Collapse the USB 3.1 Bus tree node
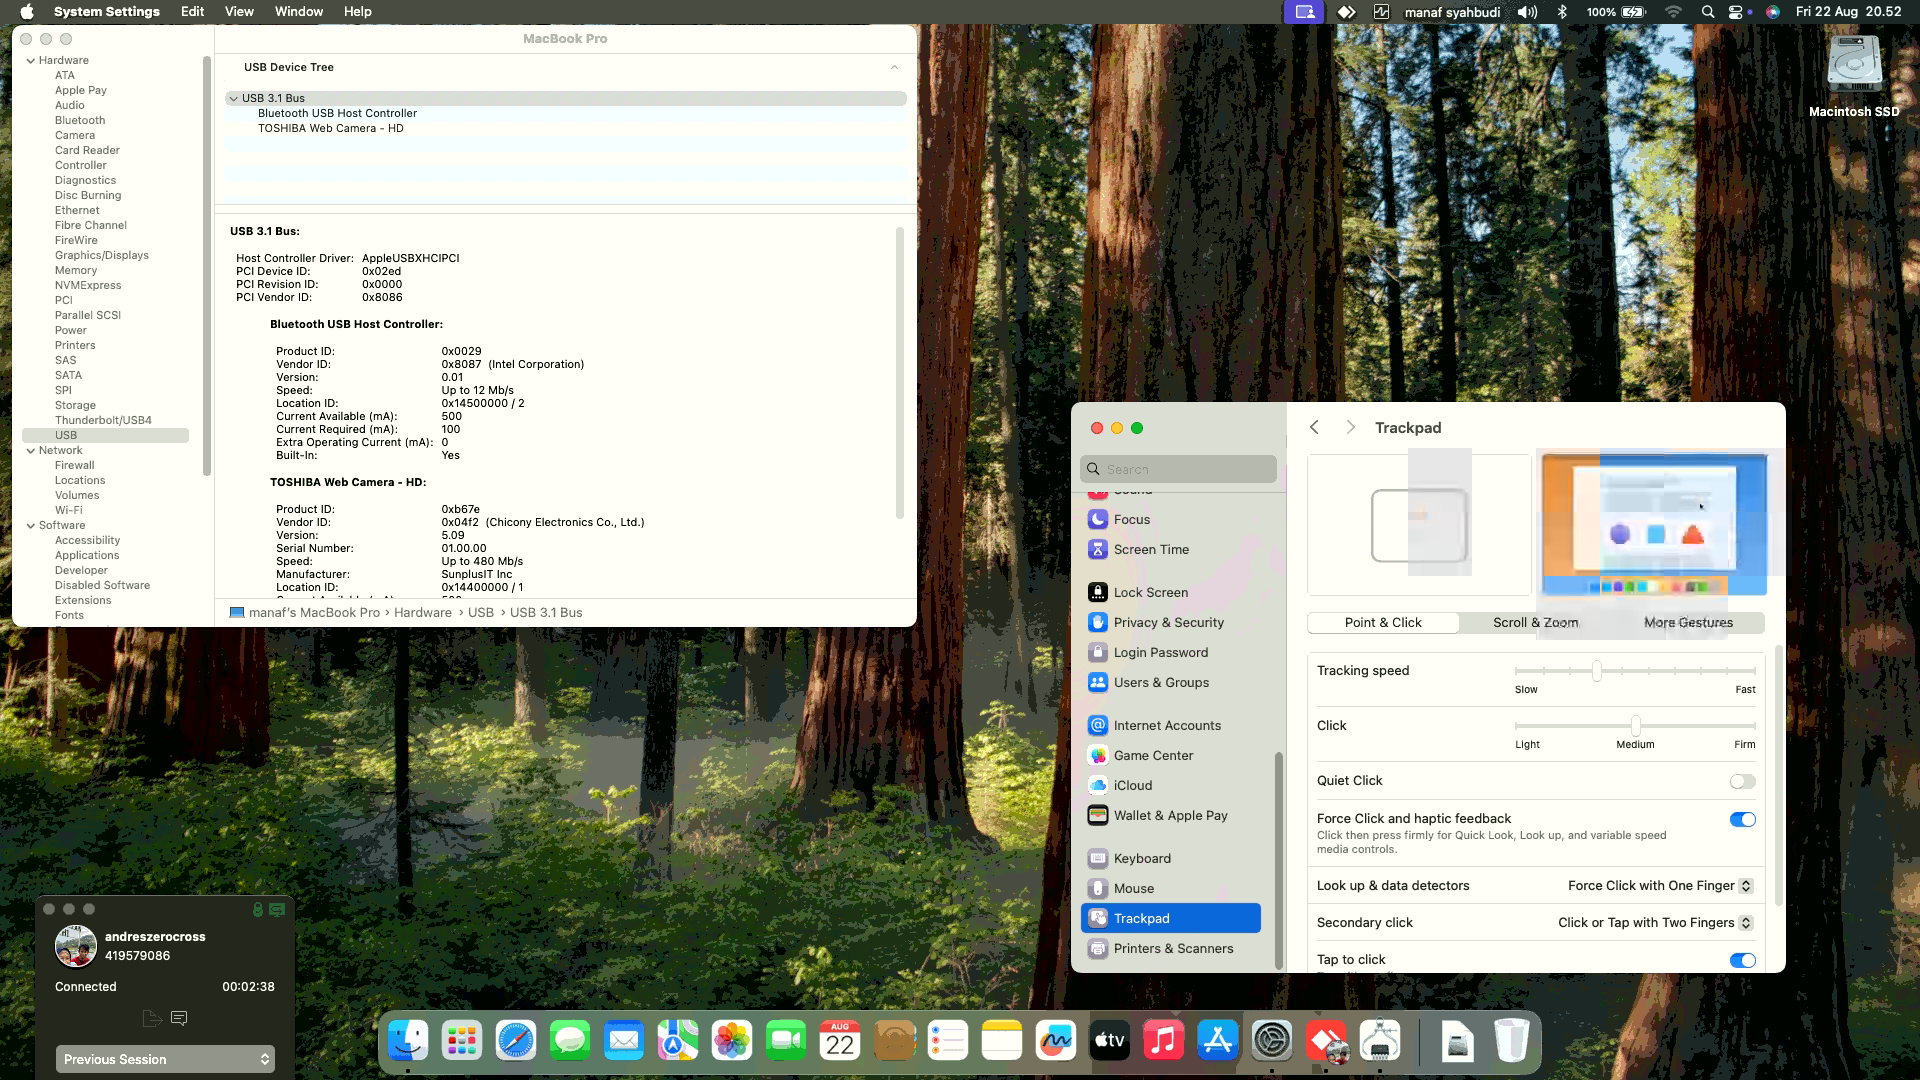1920x1080 pixels. point(233,98)
